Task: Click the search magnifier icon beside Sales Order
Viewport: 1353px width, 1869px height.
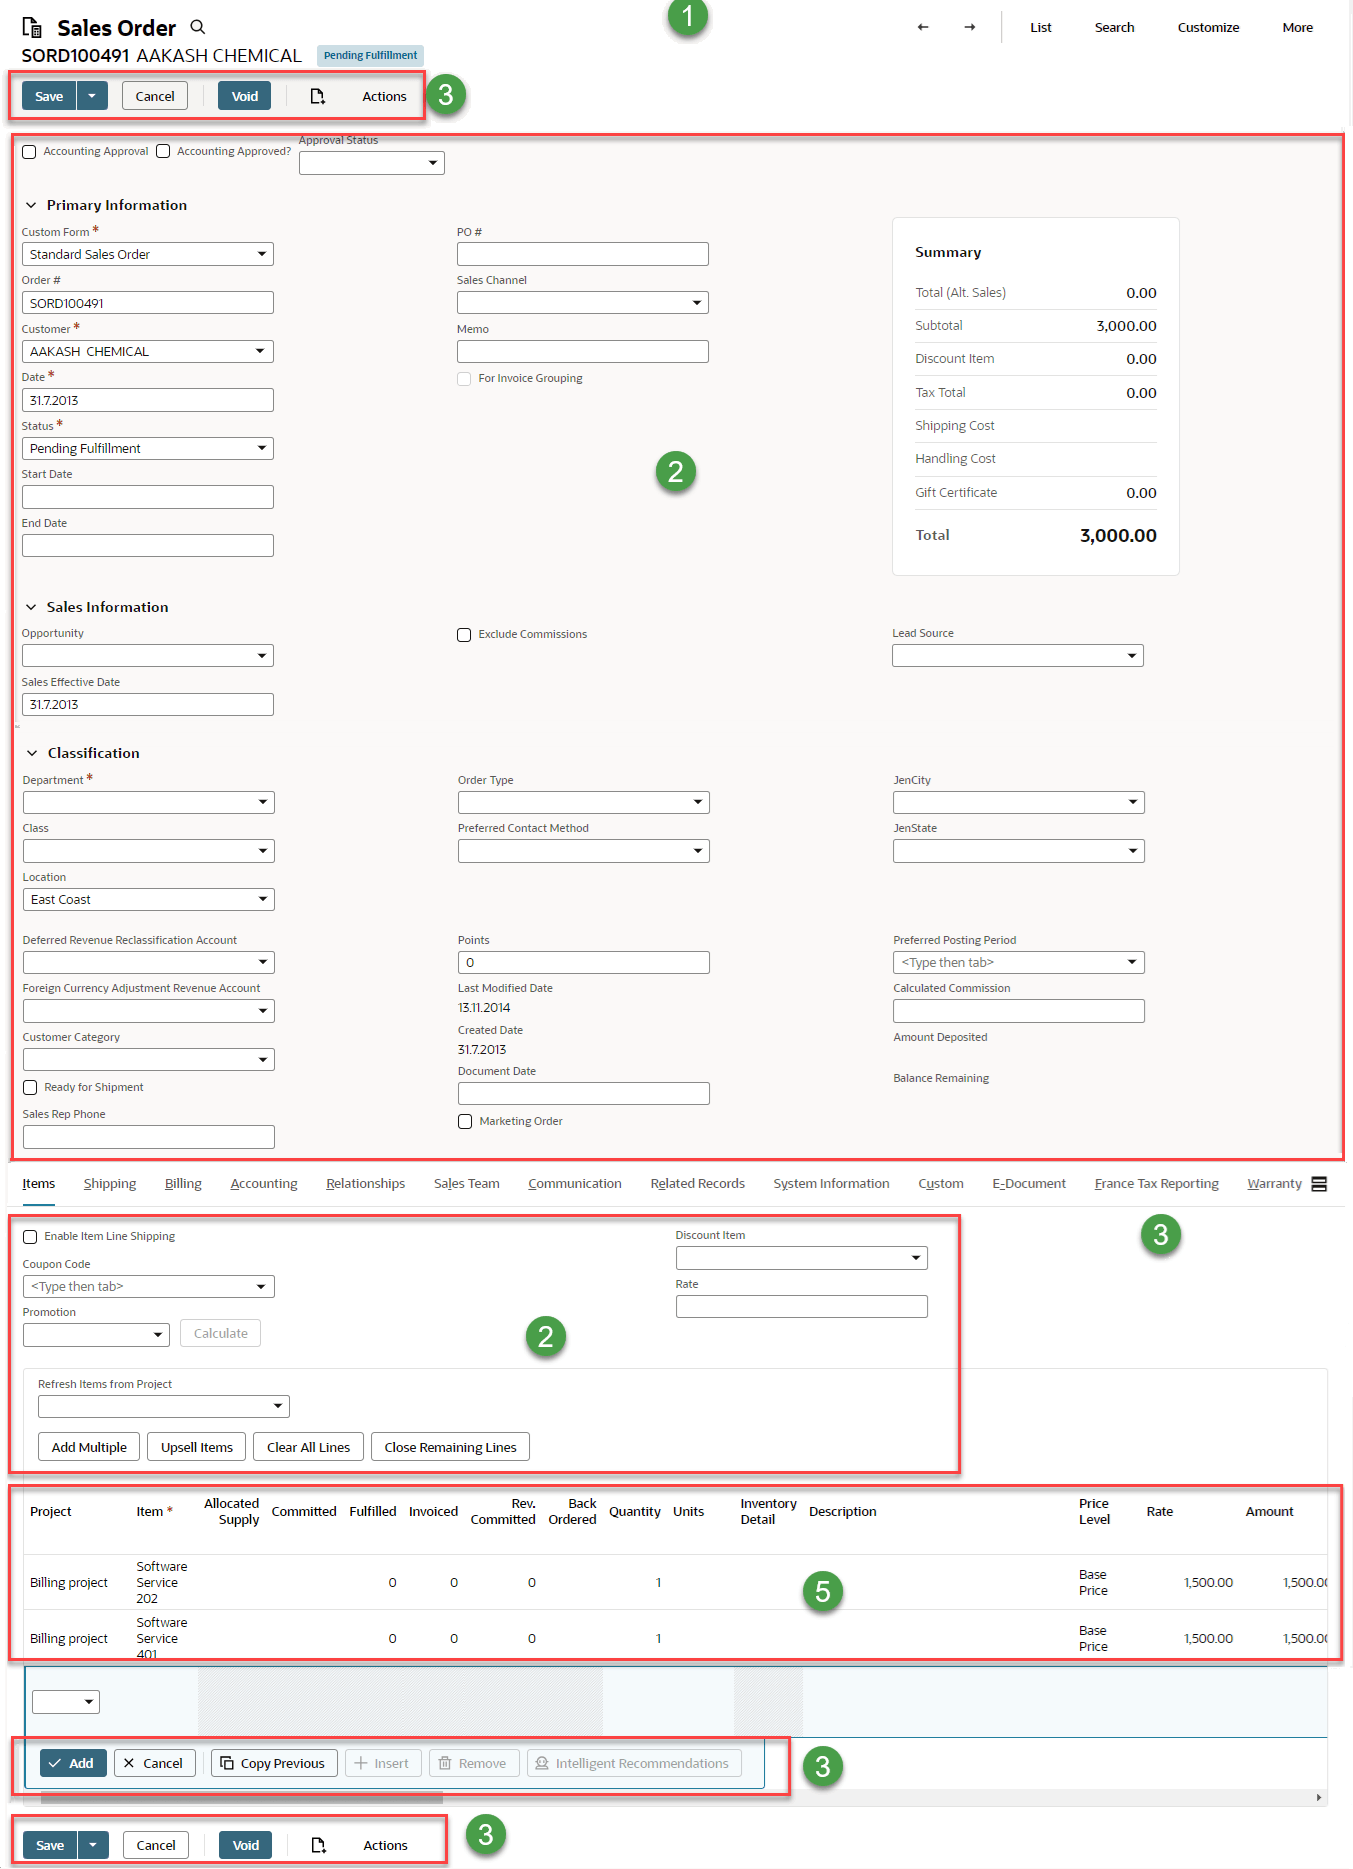Action: coord(198,27)
